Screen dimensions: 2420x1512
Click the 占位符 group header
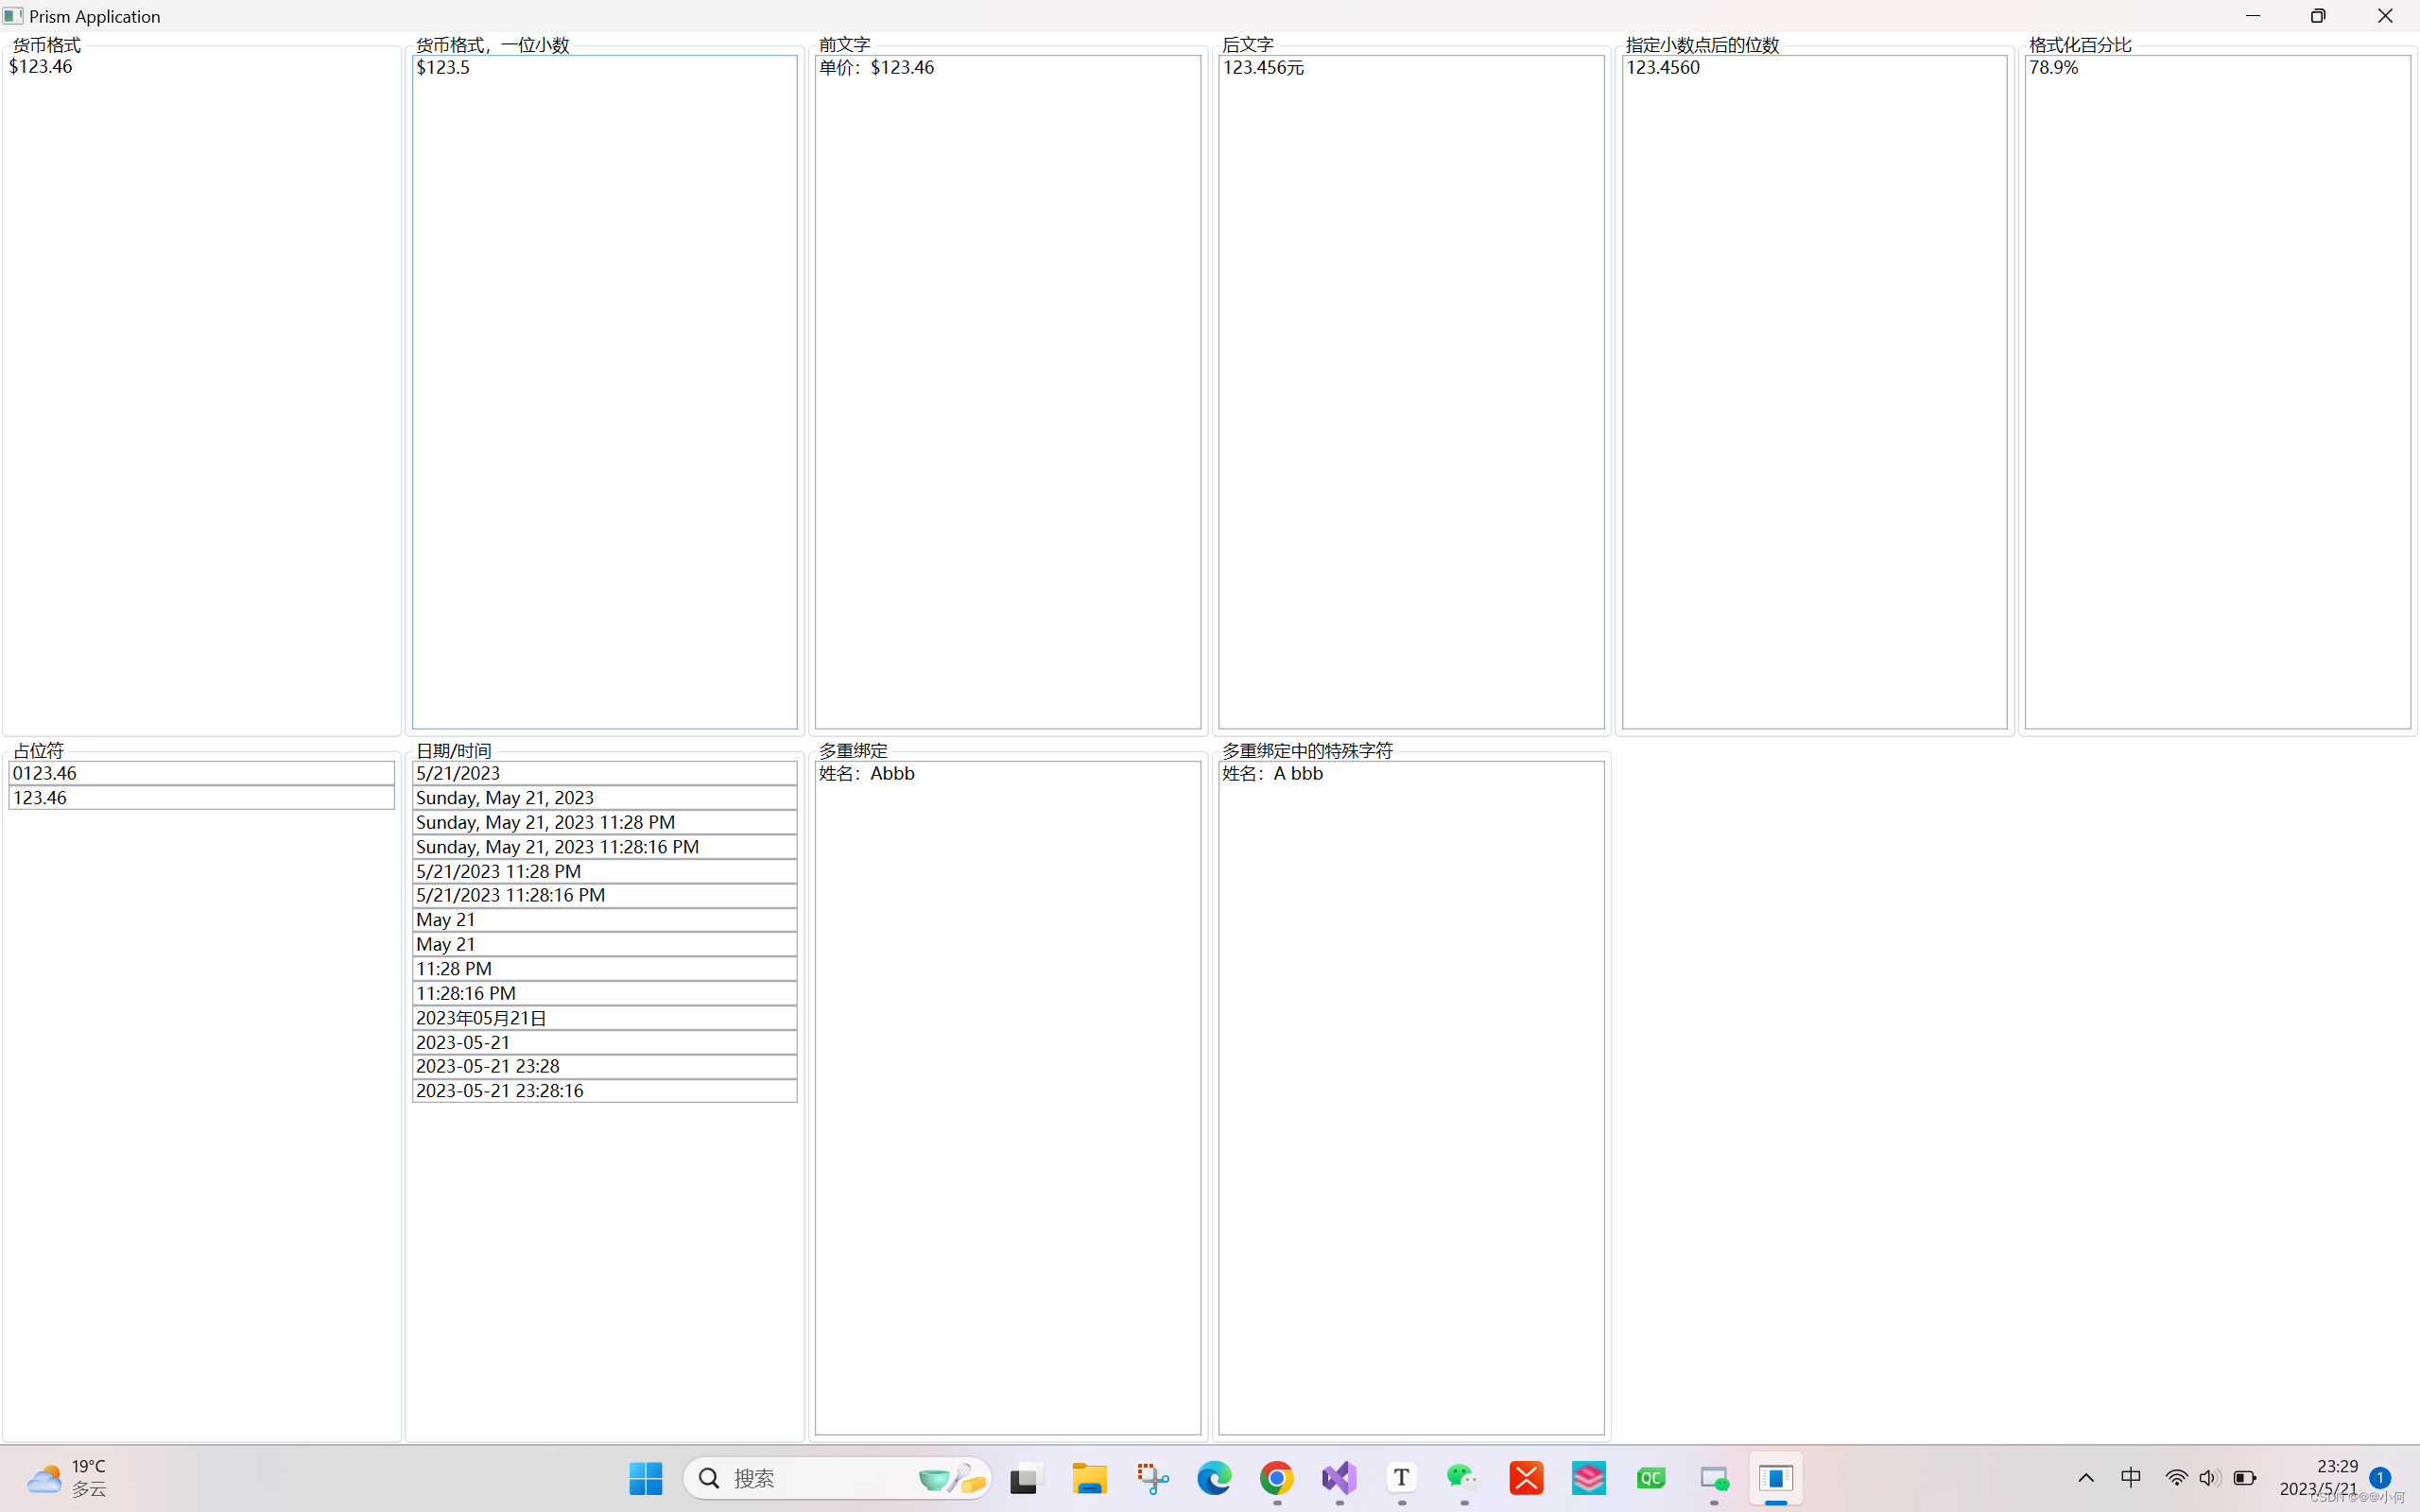(x=39, y=751)
